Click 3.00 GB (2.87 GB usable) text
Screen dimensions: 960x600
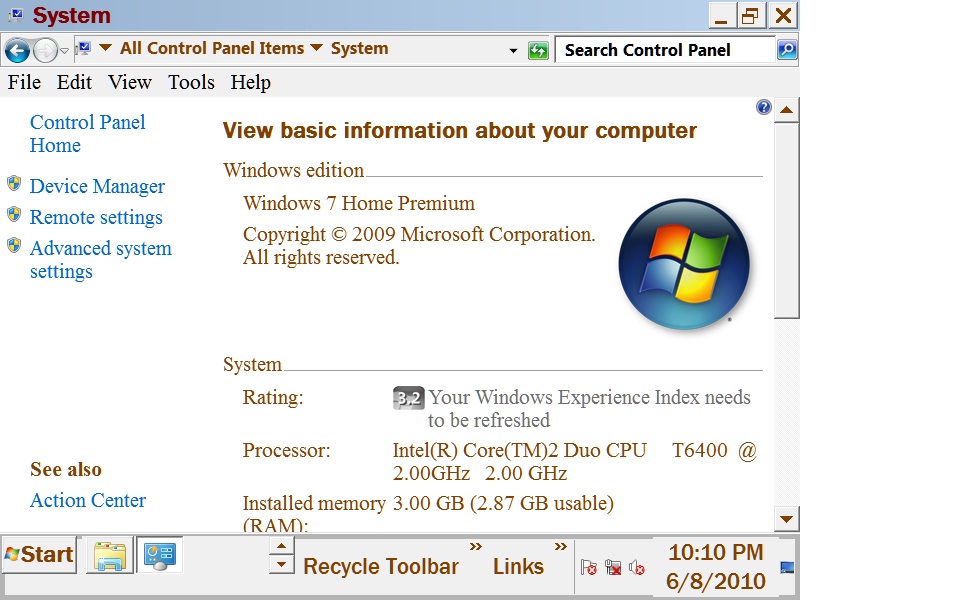point(503,503)
